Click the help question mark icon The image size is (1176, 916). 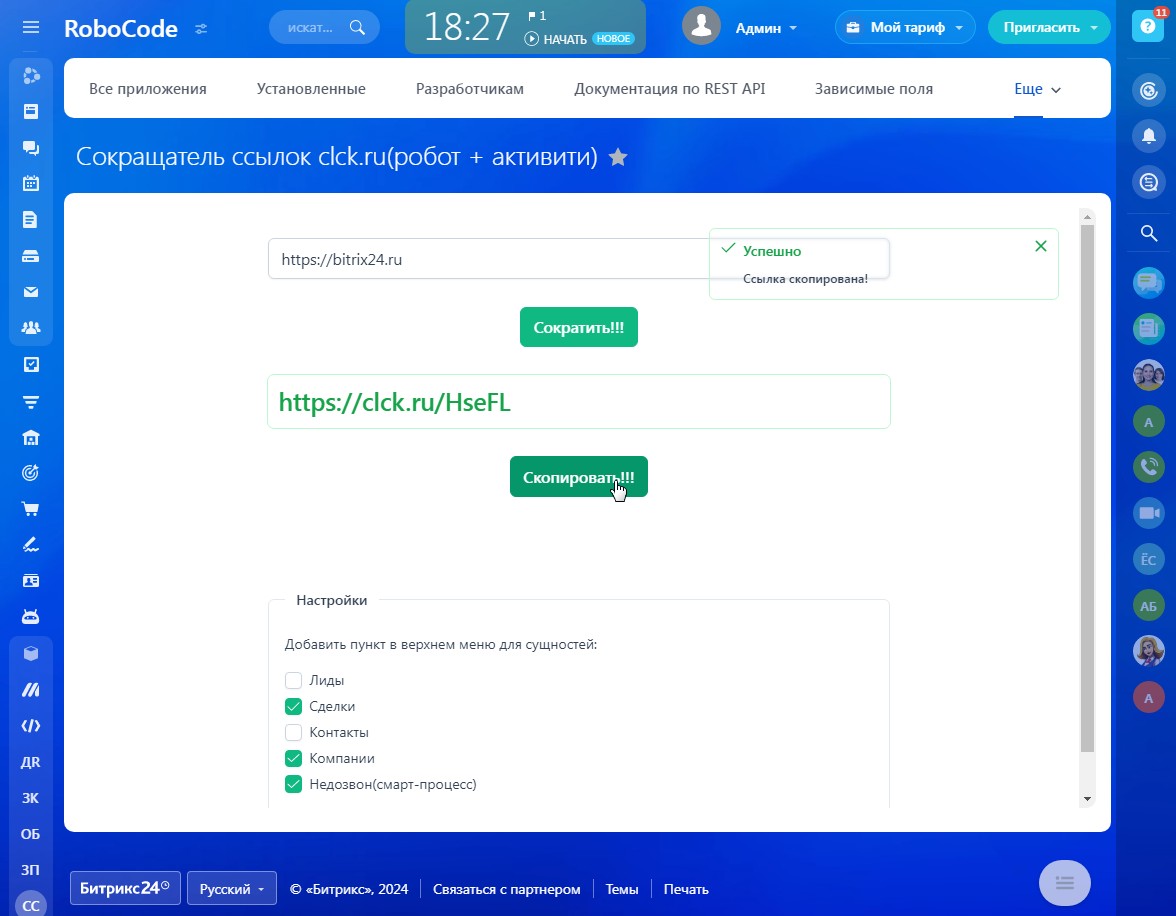(x=1148, y=26)
